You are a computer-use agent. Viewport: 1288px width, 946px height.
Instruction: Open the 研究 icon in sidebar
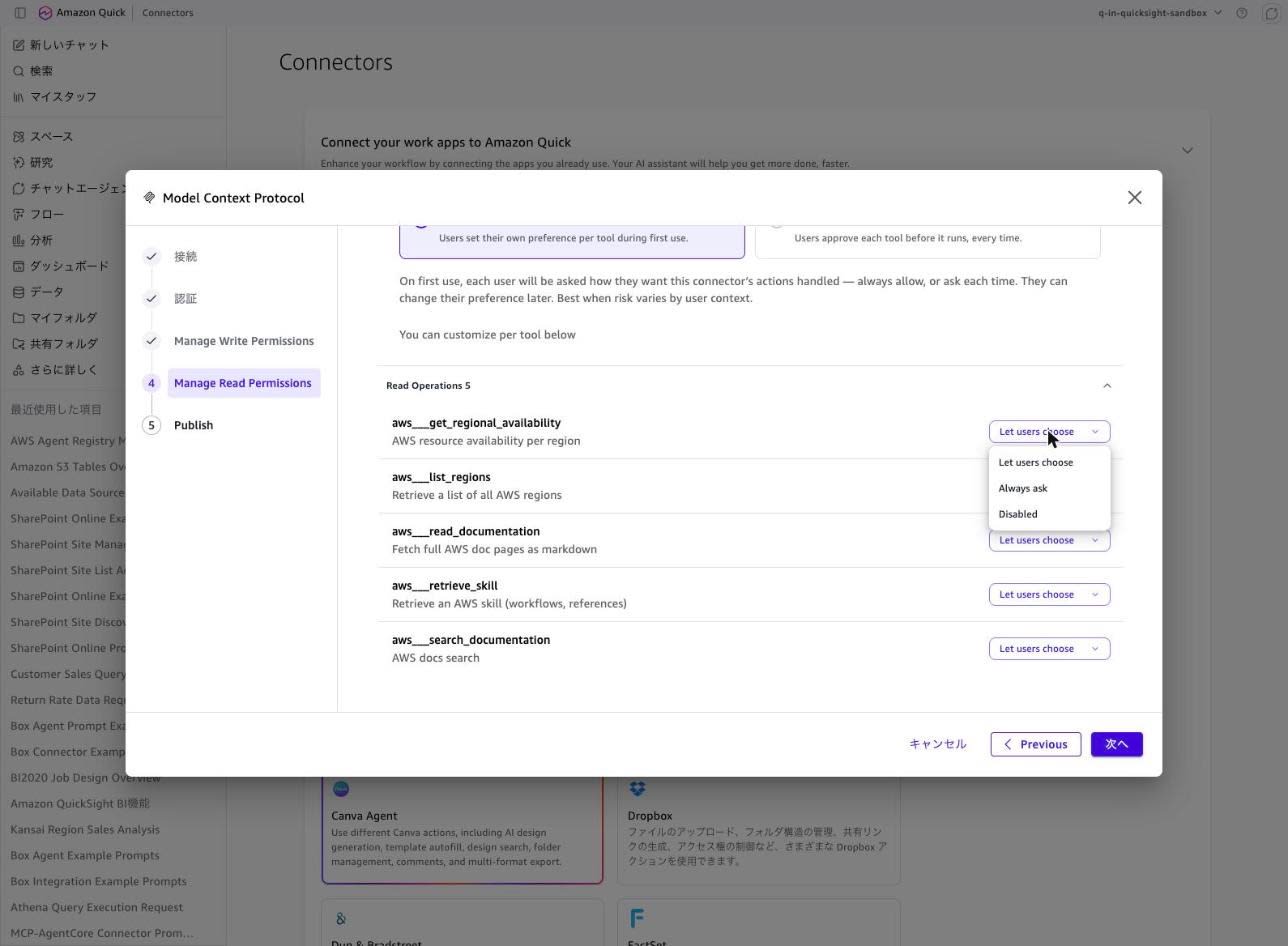[18, 163]
